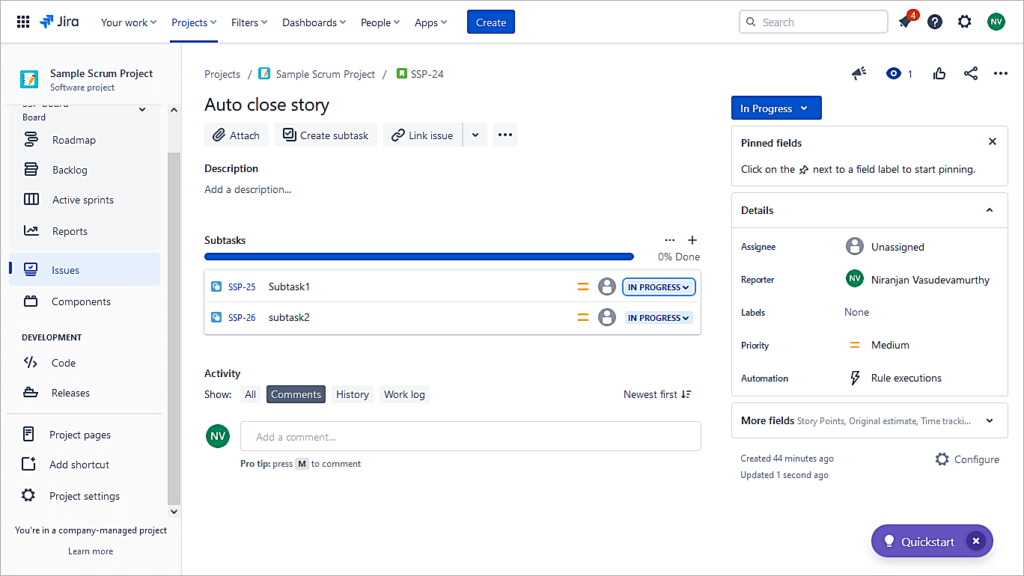Like the issue with thumbs up
The height and width of the screenshot is (576, 1024).
pyautogui.click(x=938, y=73)
